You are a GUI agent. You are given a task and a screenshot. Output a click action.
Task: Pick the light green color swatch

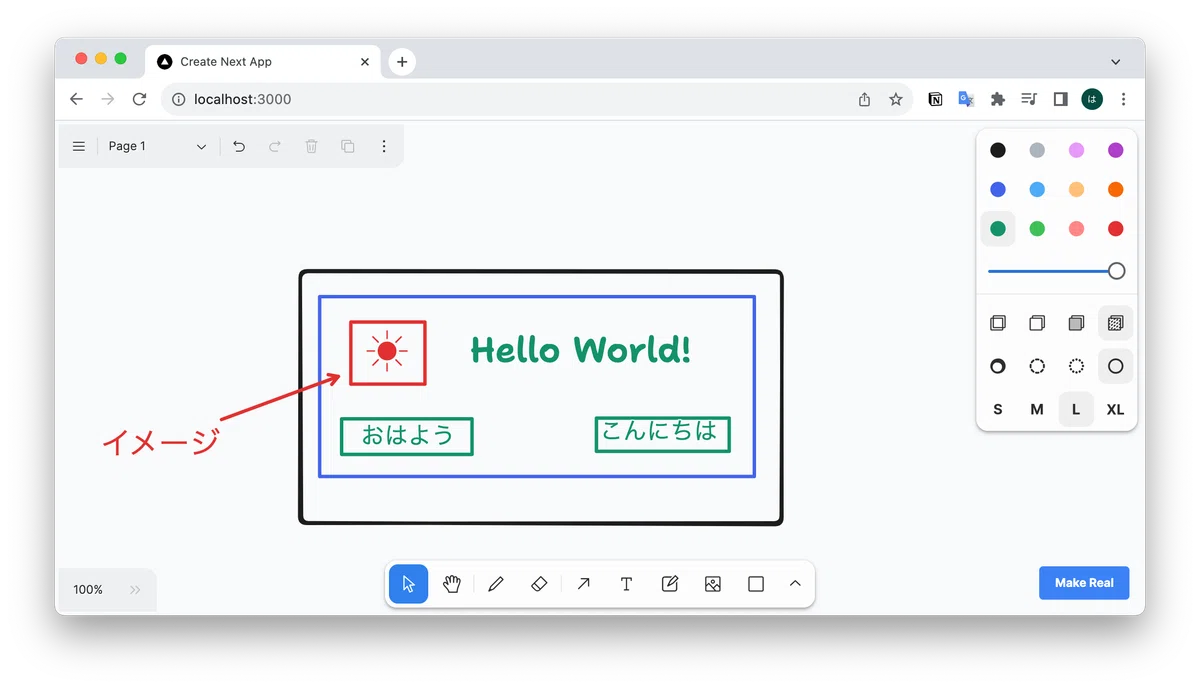pos(1037,229)
